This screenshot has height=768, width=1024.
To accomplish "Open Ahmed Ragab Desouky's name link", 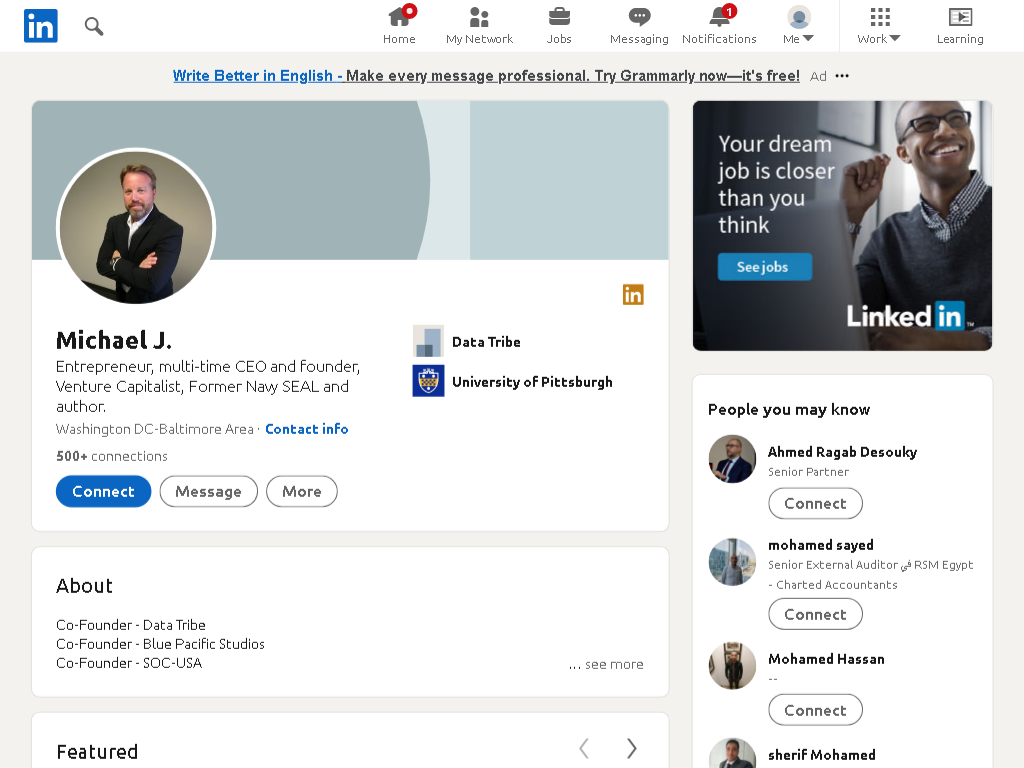I will click(842, 452).
